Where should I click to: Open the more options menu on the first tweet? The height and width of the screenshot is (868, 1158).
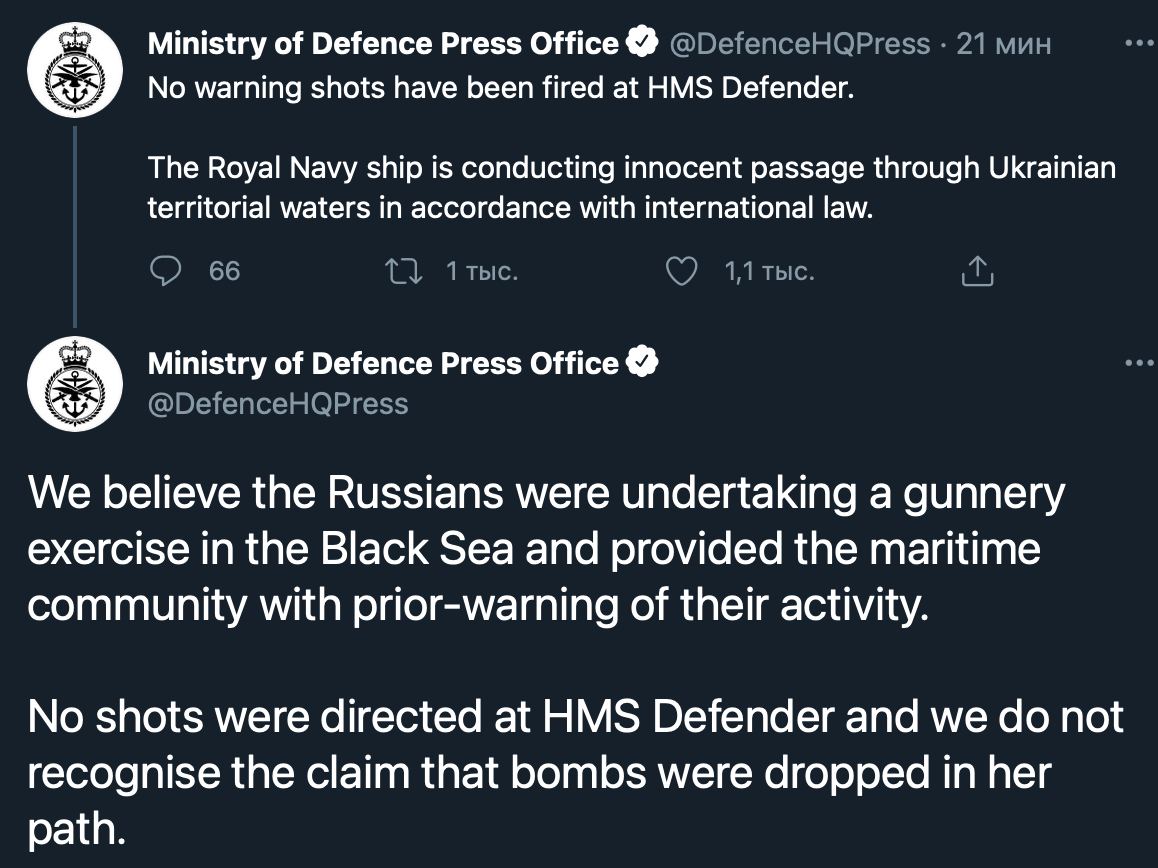(1138, 44)
